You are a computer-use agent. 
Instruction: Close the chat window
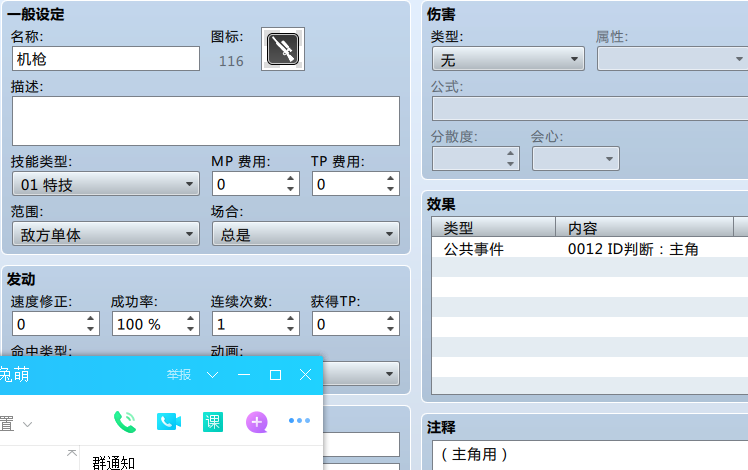pyautogui.click(x=305, y=375)
